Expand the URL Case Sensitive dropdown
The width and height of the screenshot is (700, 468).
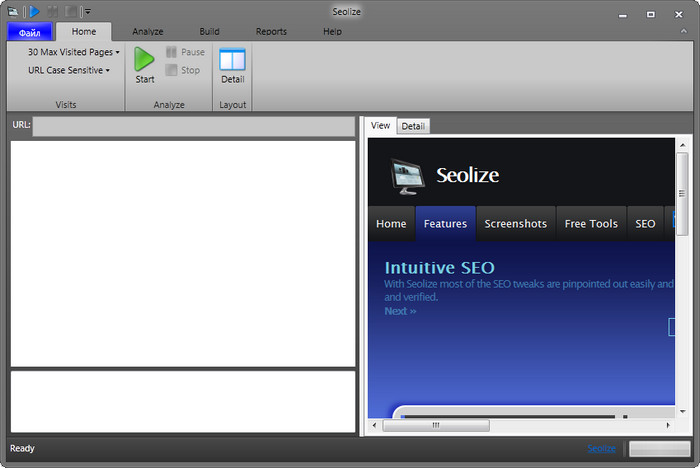point(68,70)
